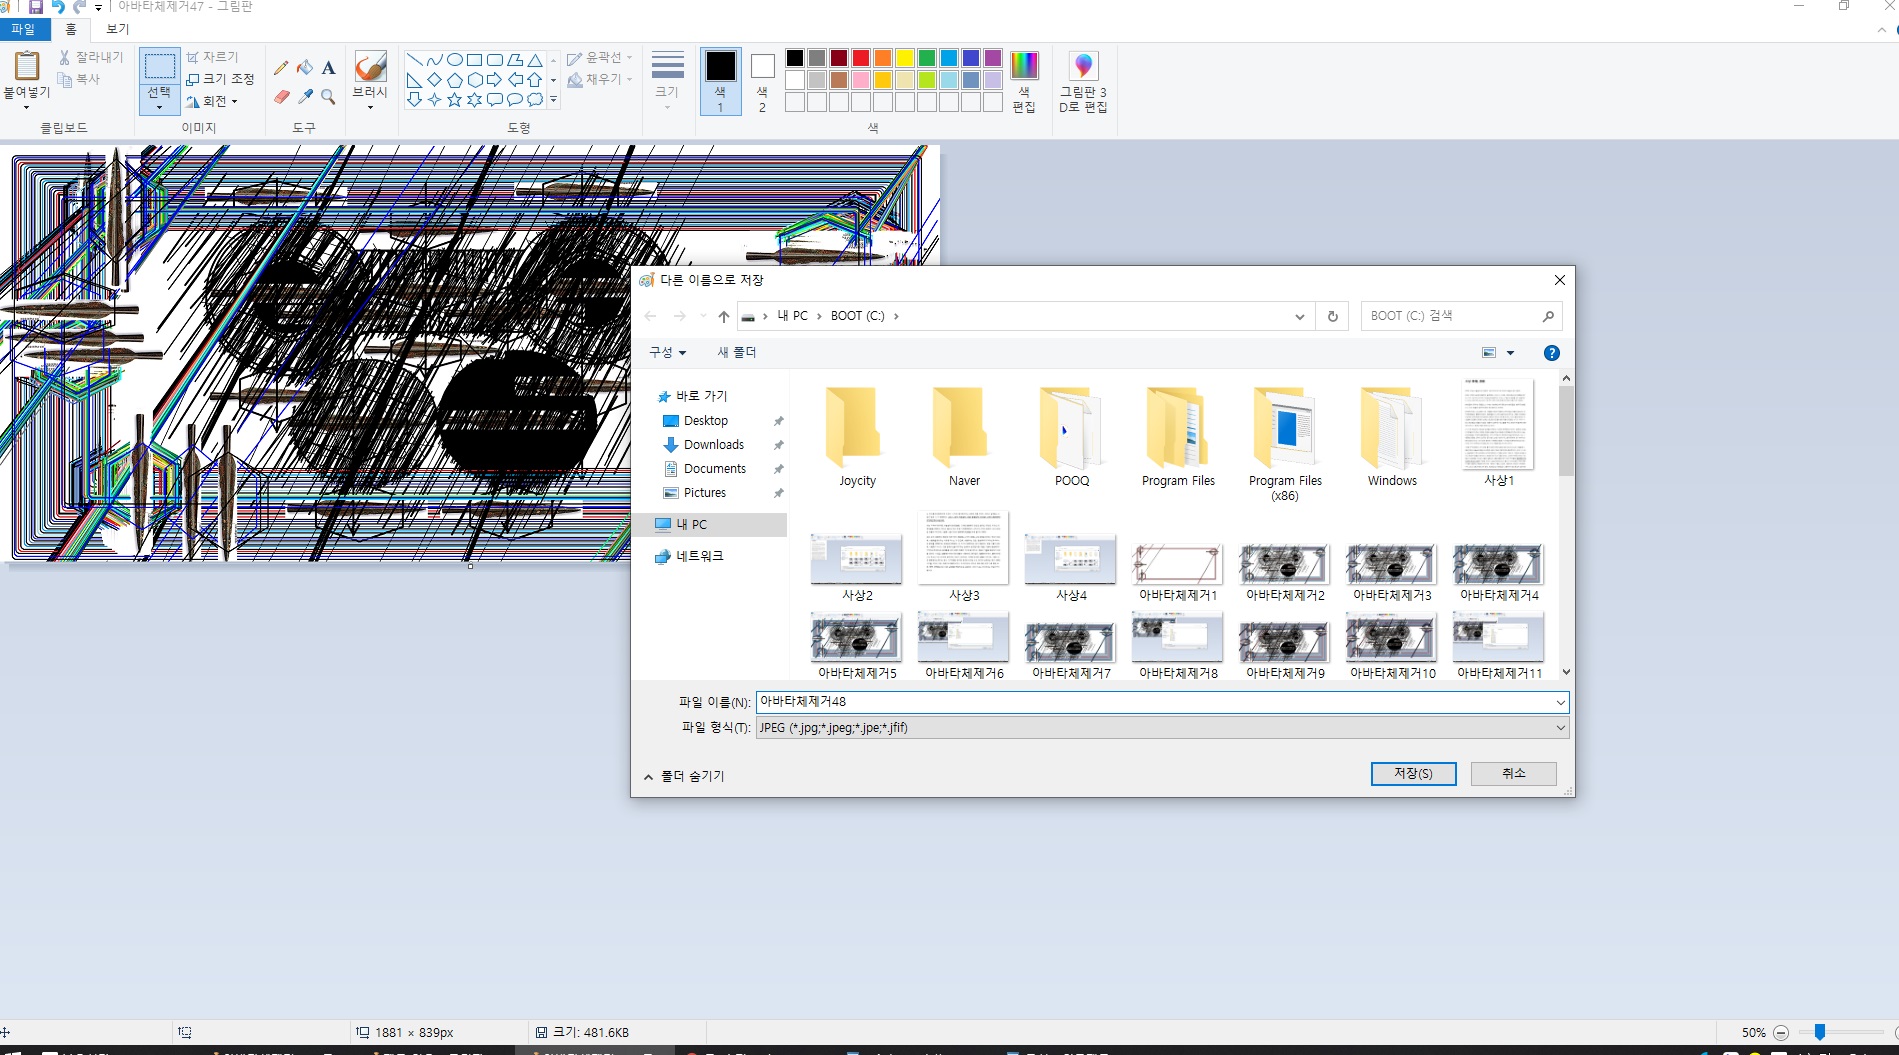
Task: Select 네트워크 in the navigation pane
Action: point(700,556)
